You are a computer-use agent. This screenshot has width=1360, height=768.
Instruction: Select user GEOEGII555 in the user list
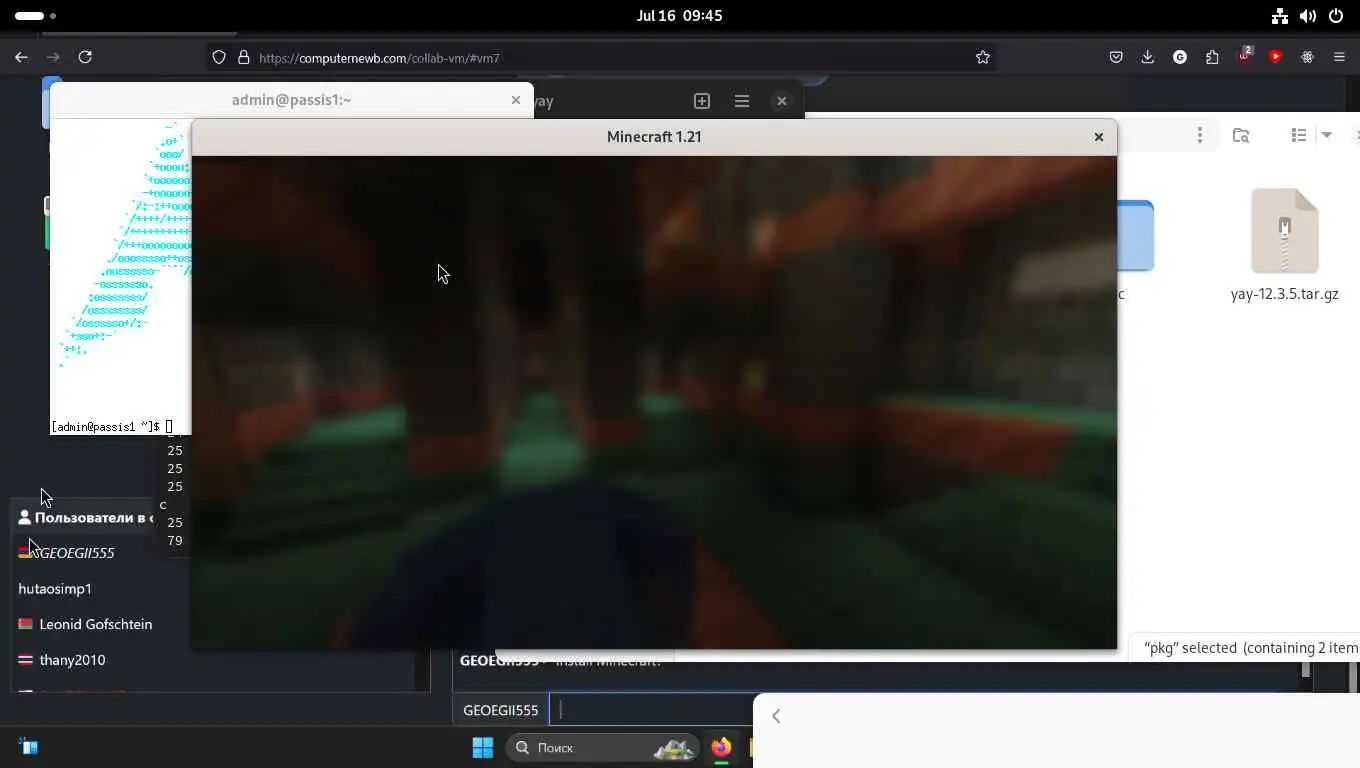(x=76, y=552)
